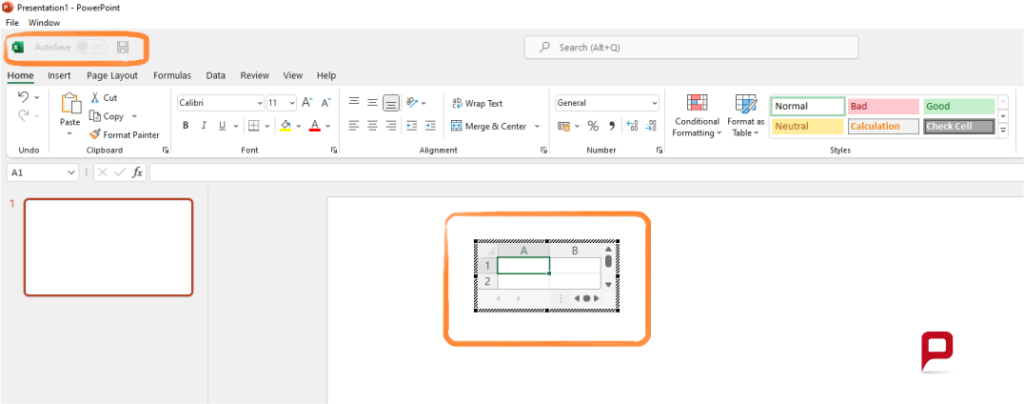The width and height of the screenshot is (1024, 404).
Task: Toggle the AutoSave switch
Action: (90, 47)
